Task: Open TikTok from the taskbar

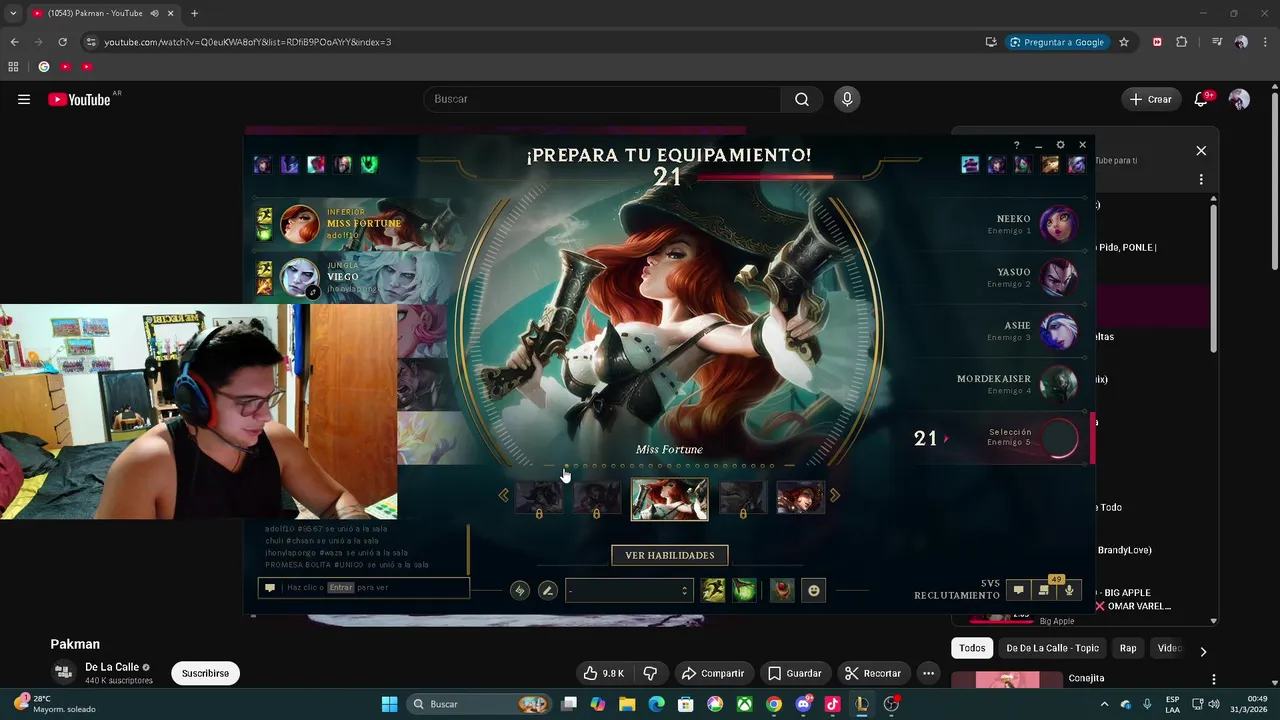Action: [x=832, y=704]
